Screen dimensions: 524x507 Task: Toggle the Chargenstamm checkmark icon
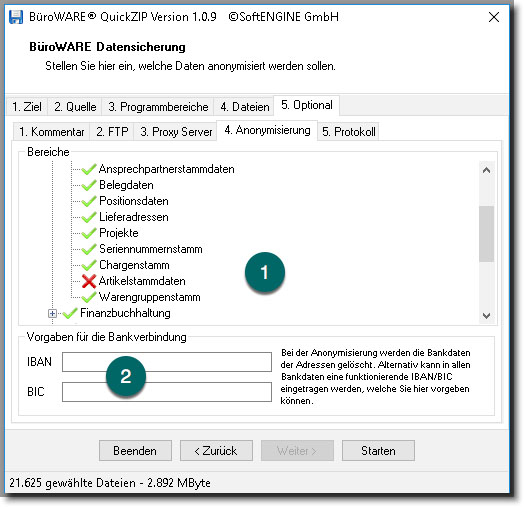click(89, 265)
